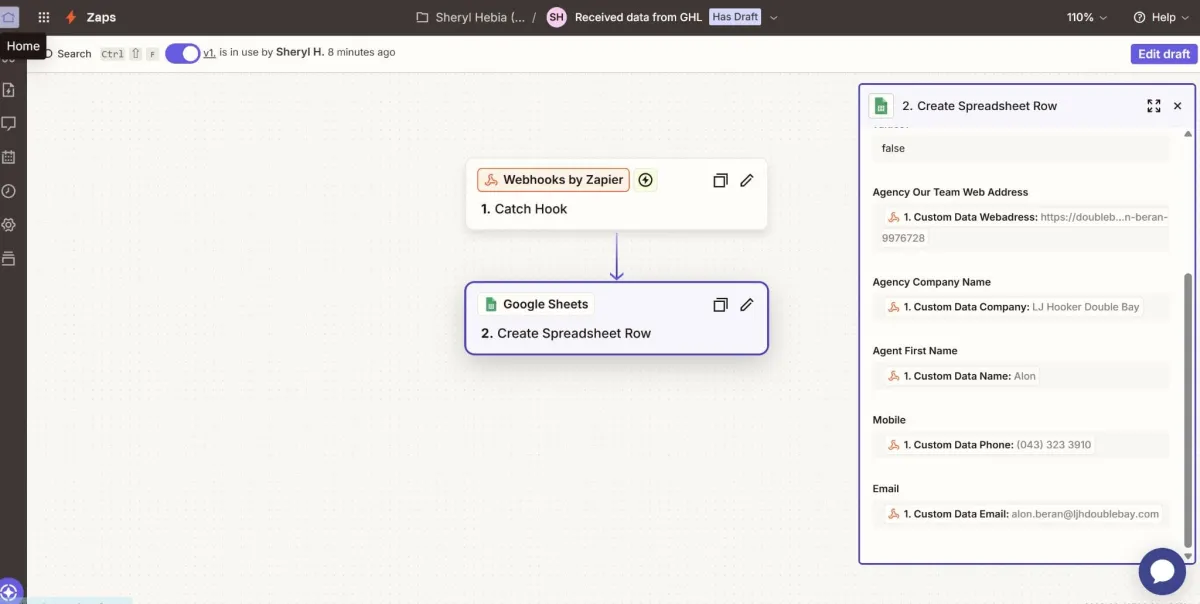
Task: Click the Help question mark icon
Action: point(1139,17)
